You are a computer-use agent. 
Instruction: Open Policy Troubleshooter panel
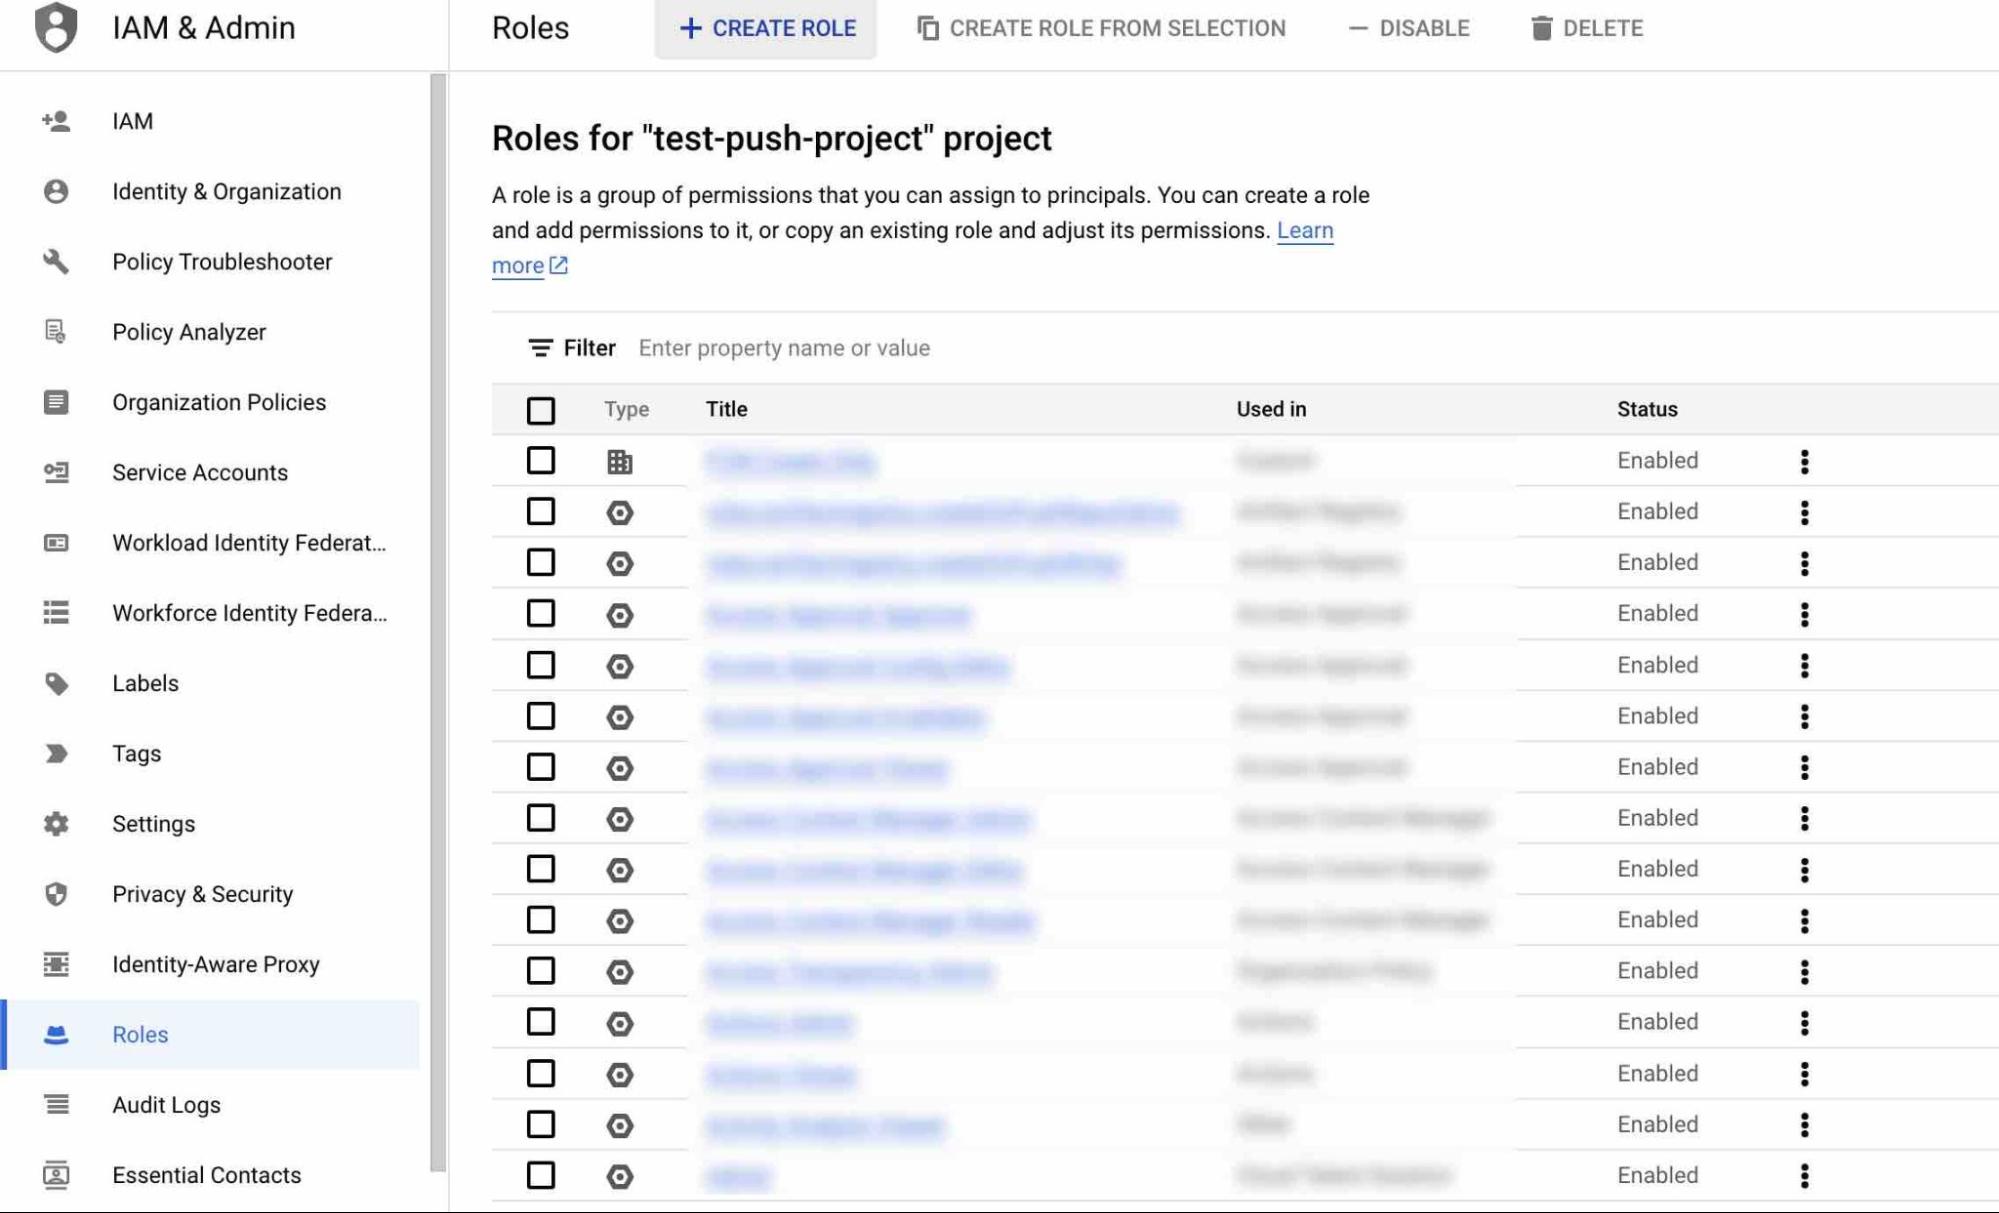(221, 261)
